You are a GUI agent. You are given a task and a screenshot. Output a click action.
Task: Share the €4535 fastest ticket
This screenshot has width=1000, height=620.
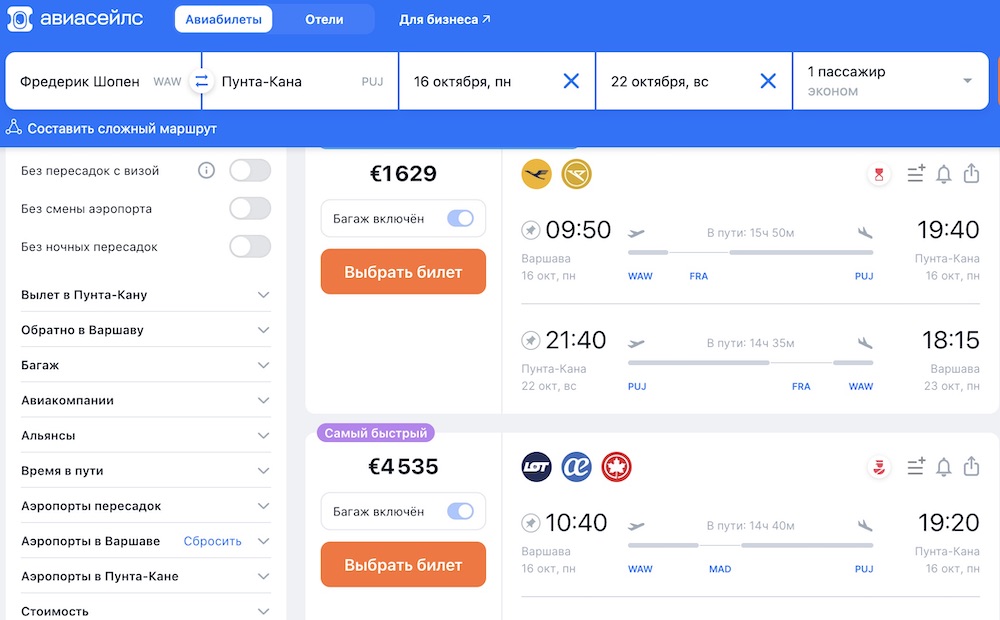(971, 467)
